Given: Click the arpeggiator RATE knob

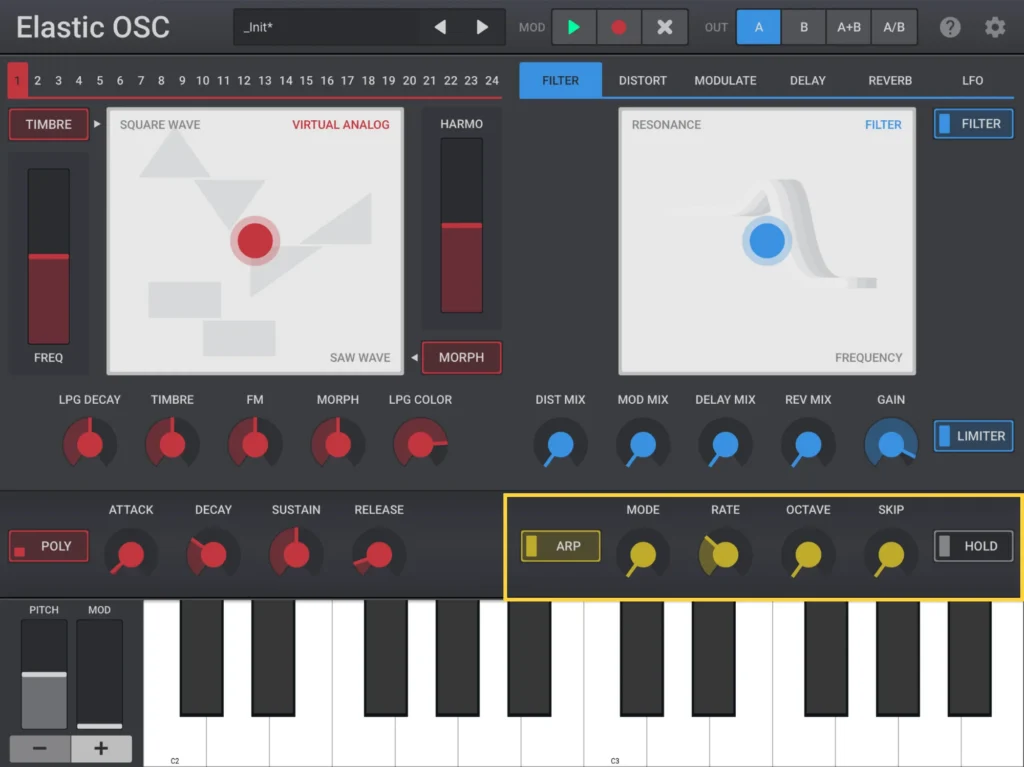Looking at the screenshot, I should 725,555.
